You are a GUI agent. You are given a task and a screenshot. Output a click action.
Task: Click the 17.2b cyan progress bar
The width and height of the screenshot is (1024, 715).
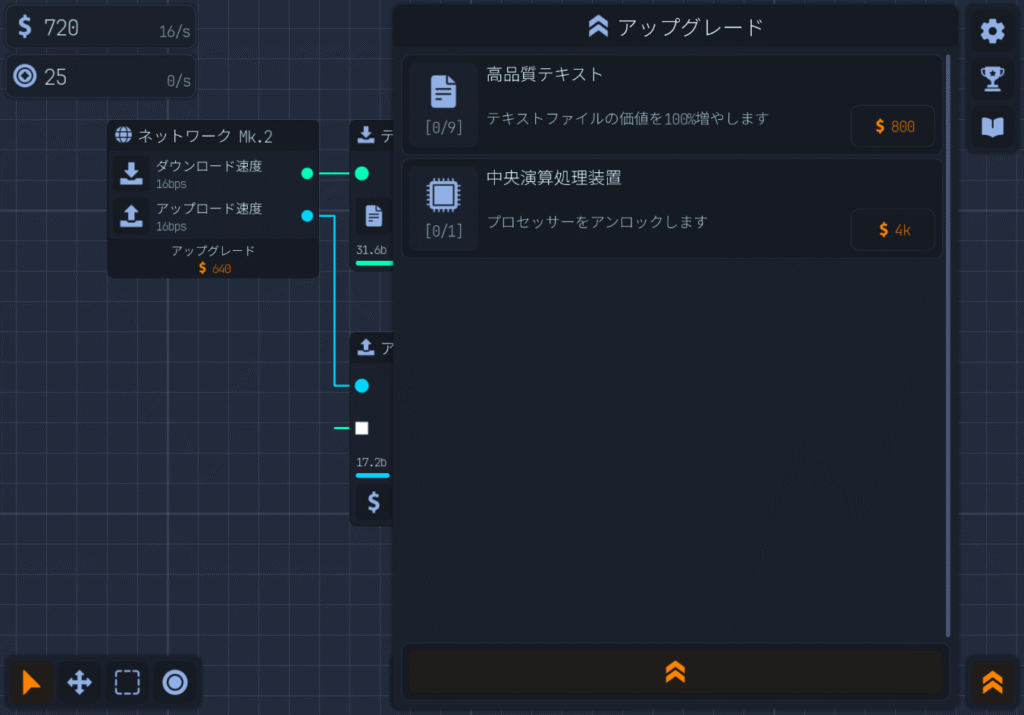pyautogui.click(x=373, y=476)
